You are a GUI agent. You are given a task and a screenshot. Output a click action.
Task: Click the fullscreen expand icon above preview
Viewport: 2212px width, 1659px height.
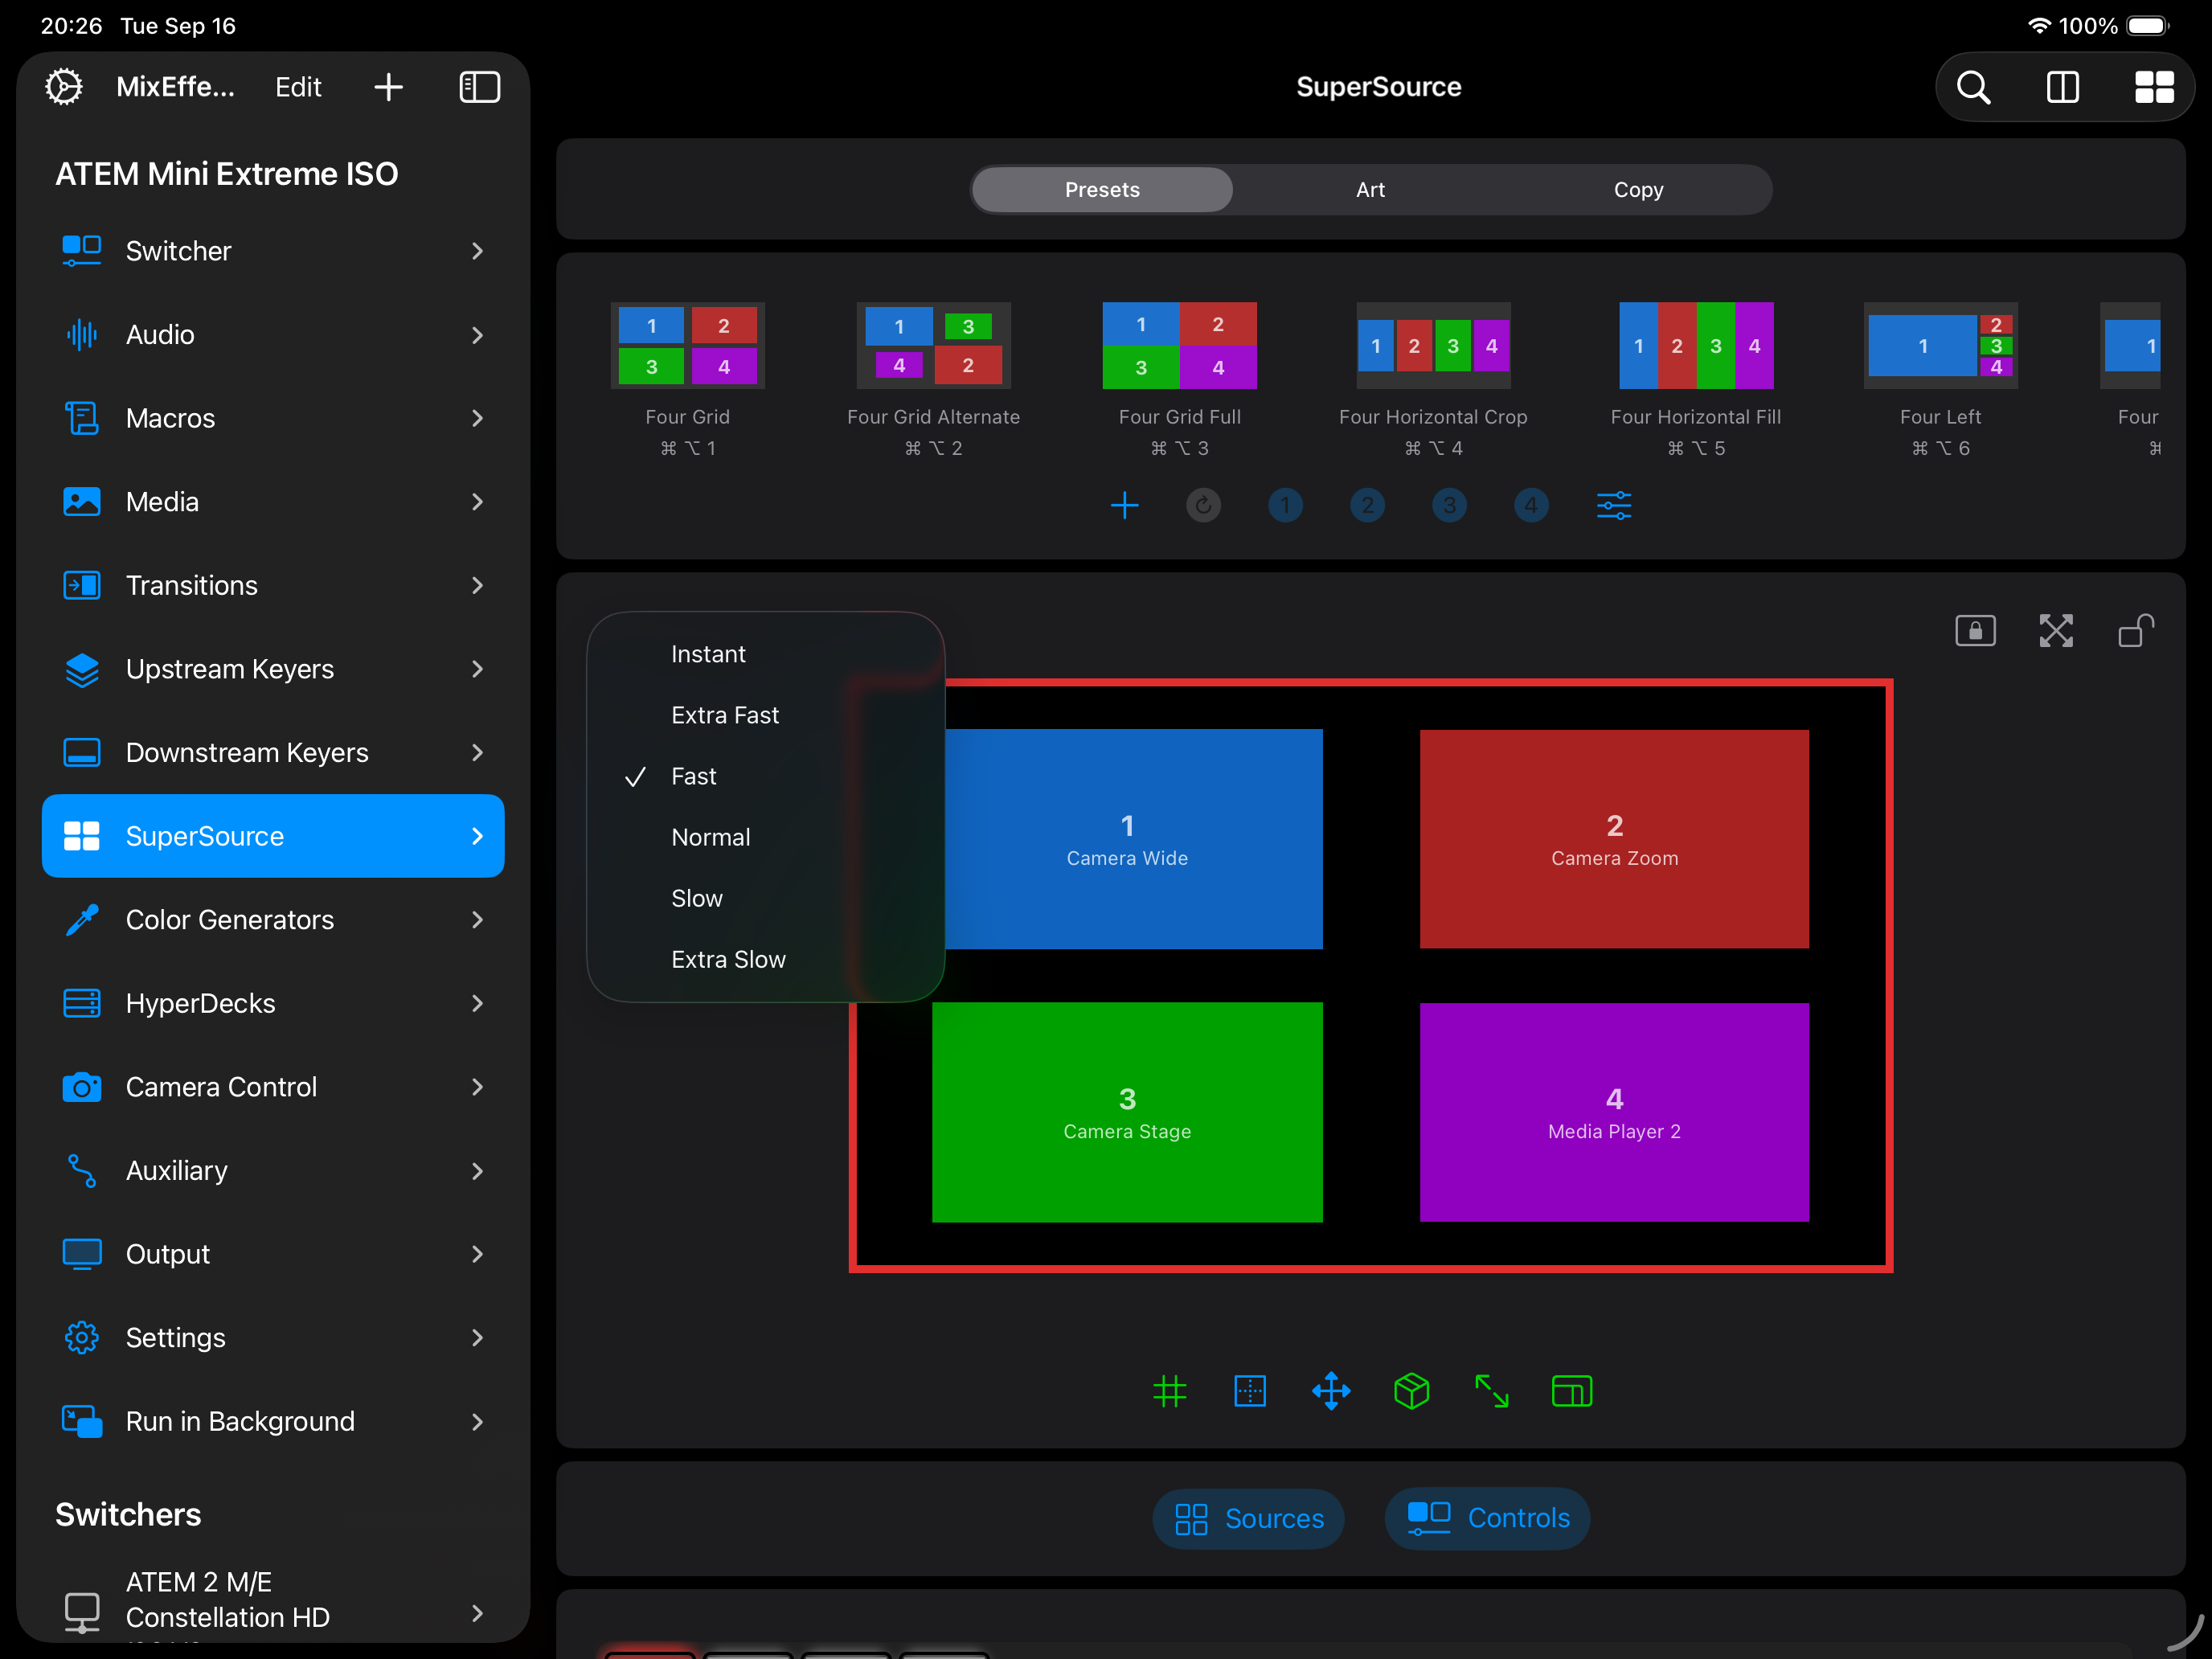click(x=2055, y=631)
